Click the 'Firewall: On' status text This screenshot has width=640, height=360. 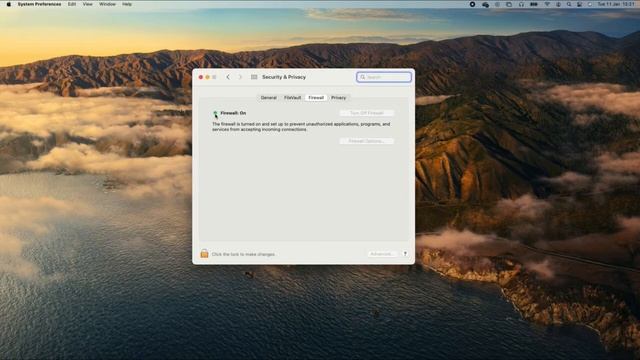[233, 113]
